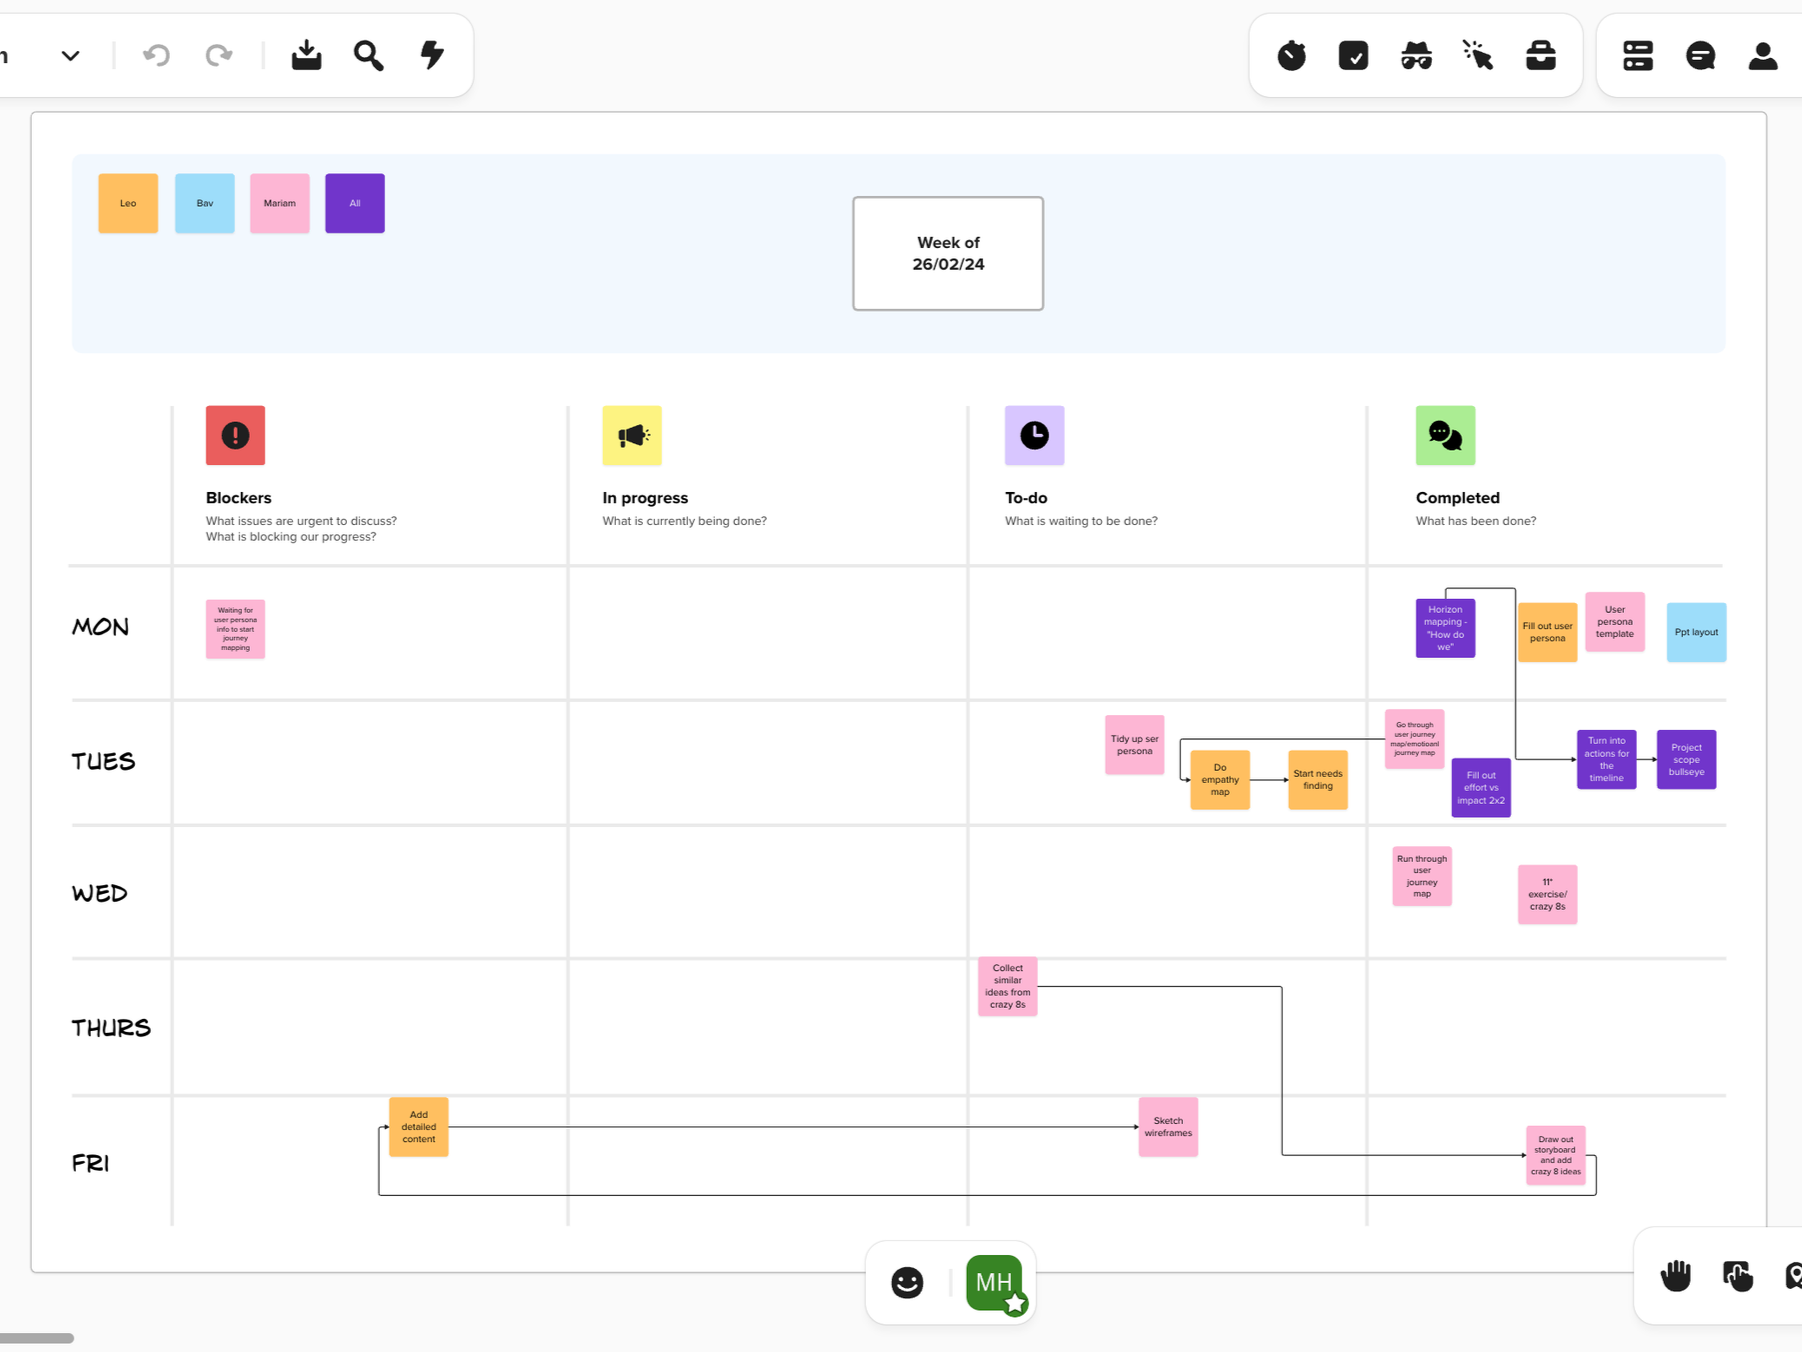
Task: Select the blue Bav sticky note
Action: coord(205,203)
